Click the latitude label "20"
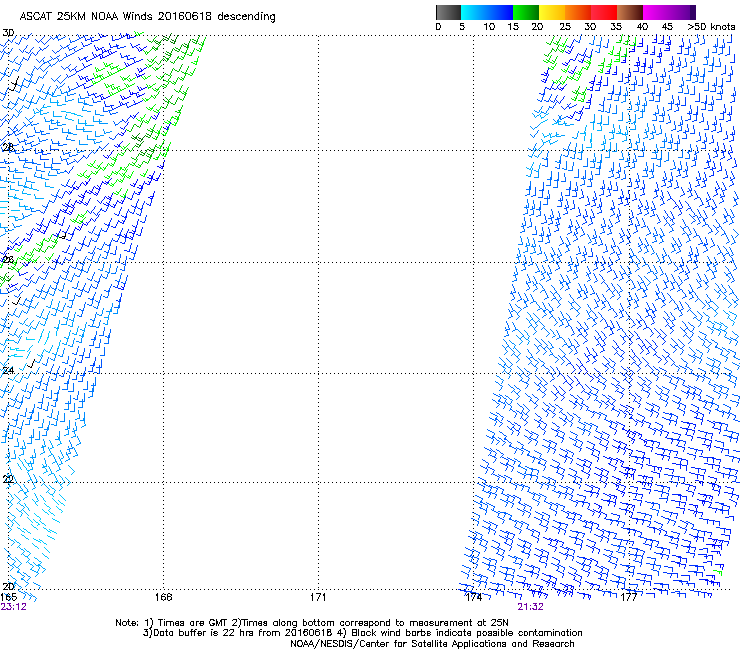The width and height of the screenshot is (740, 650). pos(8,586)
